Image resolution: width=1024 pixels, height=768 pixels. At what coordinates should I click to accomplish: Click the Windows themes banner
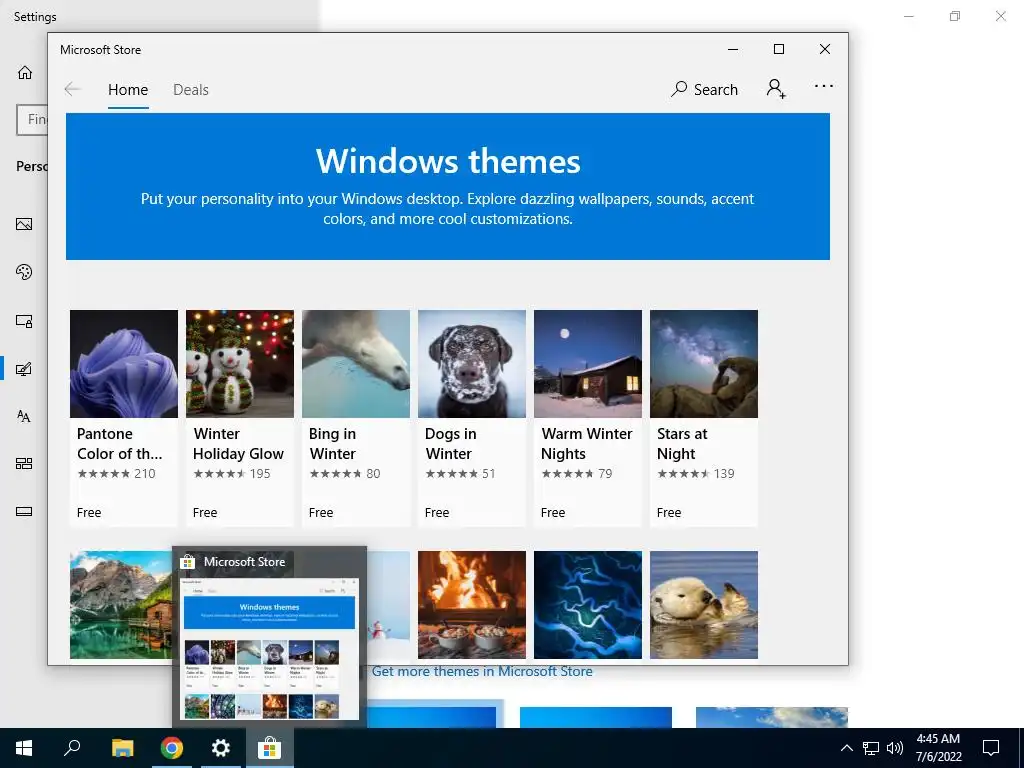point(448,186)
